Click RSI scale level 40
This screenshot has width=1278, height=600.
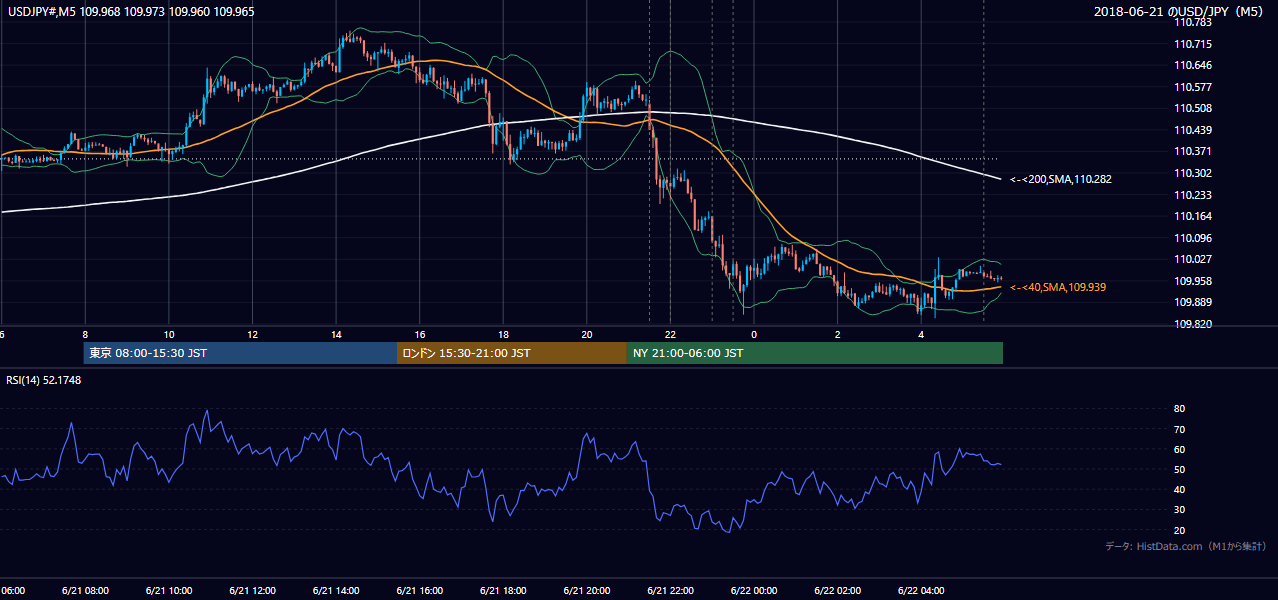pyautogui.click(x=1180, y=489)
